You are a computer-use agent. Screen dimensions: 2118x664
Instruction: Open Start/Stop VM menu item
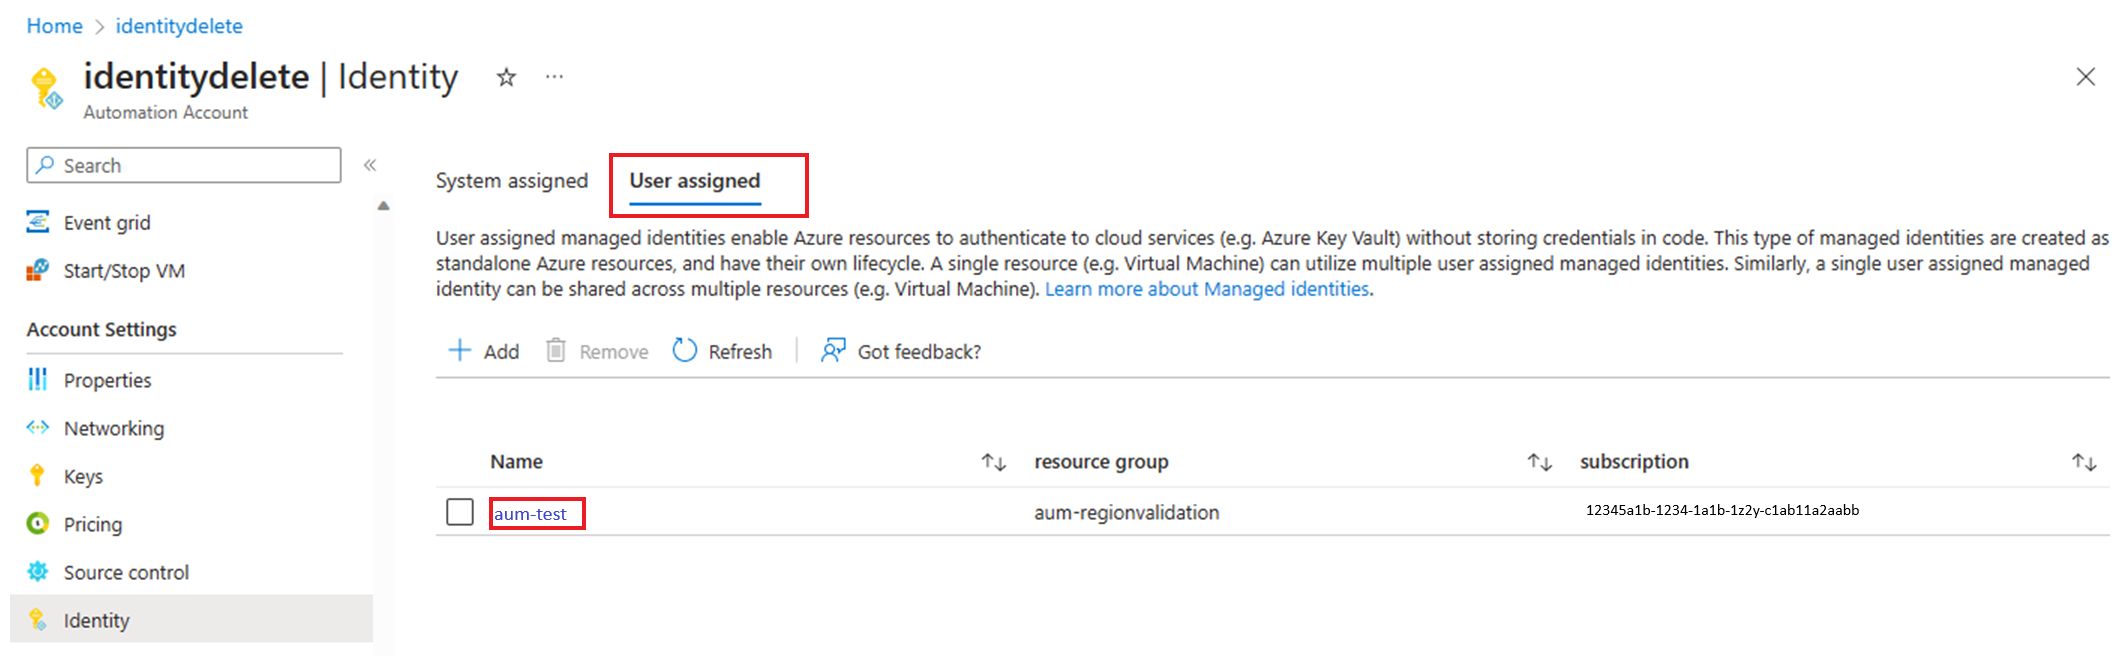tap(124, 271)
